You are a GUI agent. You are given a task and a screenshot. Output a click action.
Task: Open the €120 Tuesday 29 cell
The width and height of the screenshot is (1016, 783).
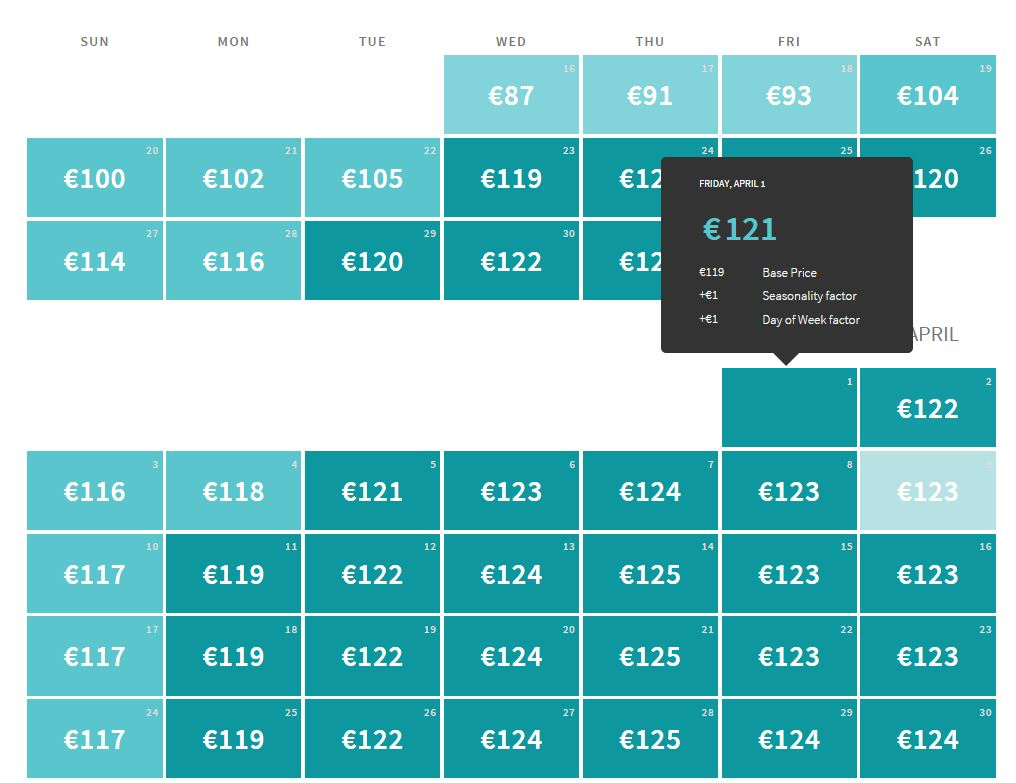[x=373, y=261]
